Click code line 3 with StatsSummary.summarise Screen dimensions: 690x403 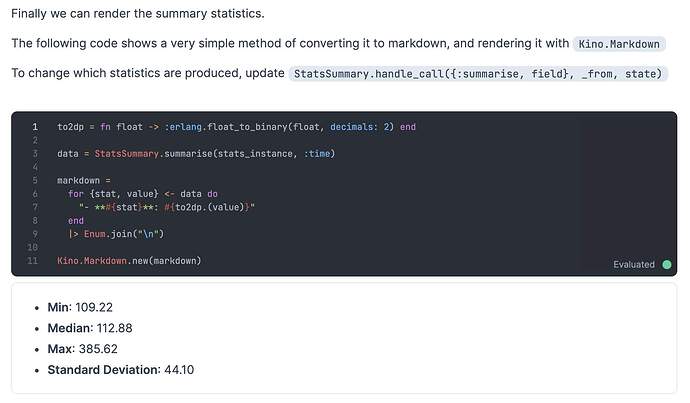tap(196, 154)
